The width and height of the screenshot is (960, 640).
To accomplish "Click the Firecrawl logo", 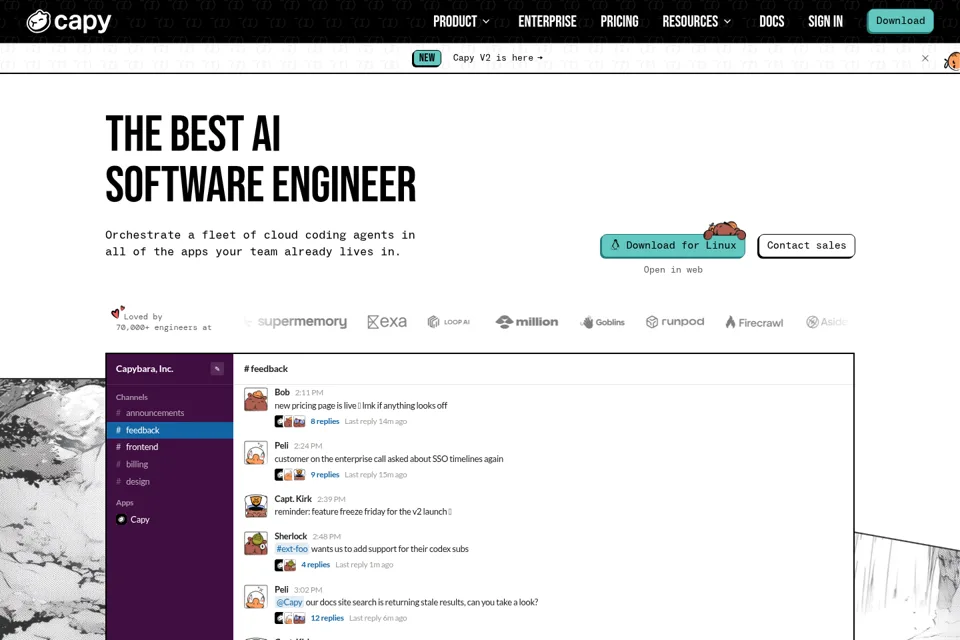I will click(754, 322).
